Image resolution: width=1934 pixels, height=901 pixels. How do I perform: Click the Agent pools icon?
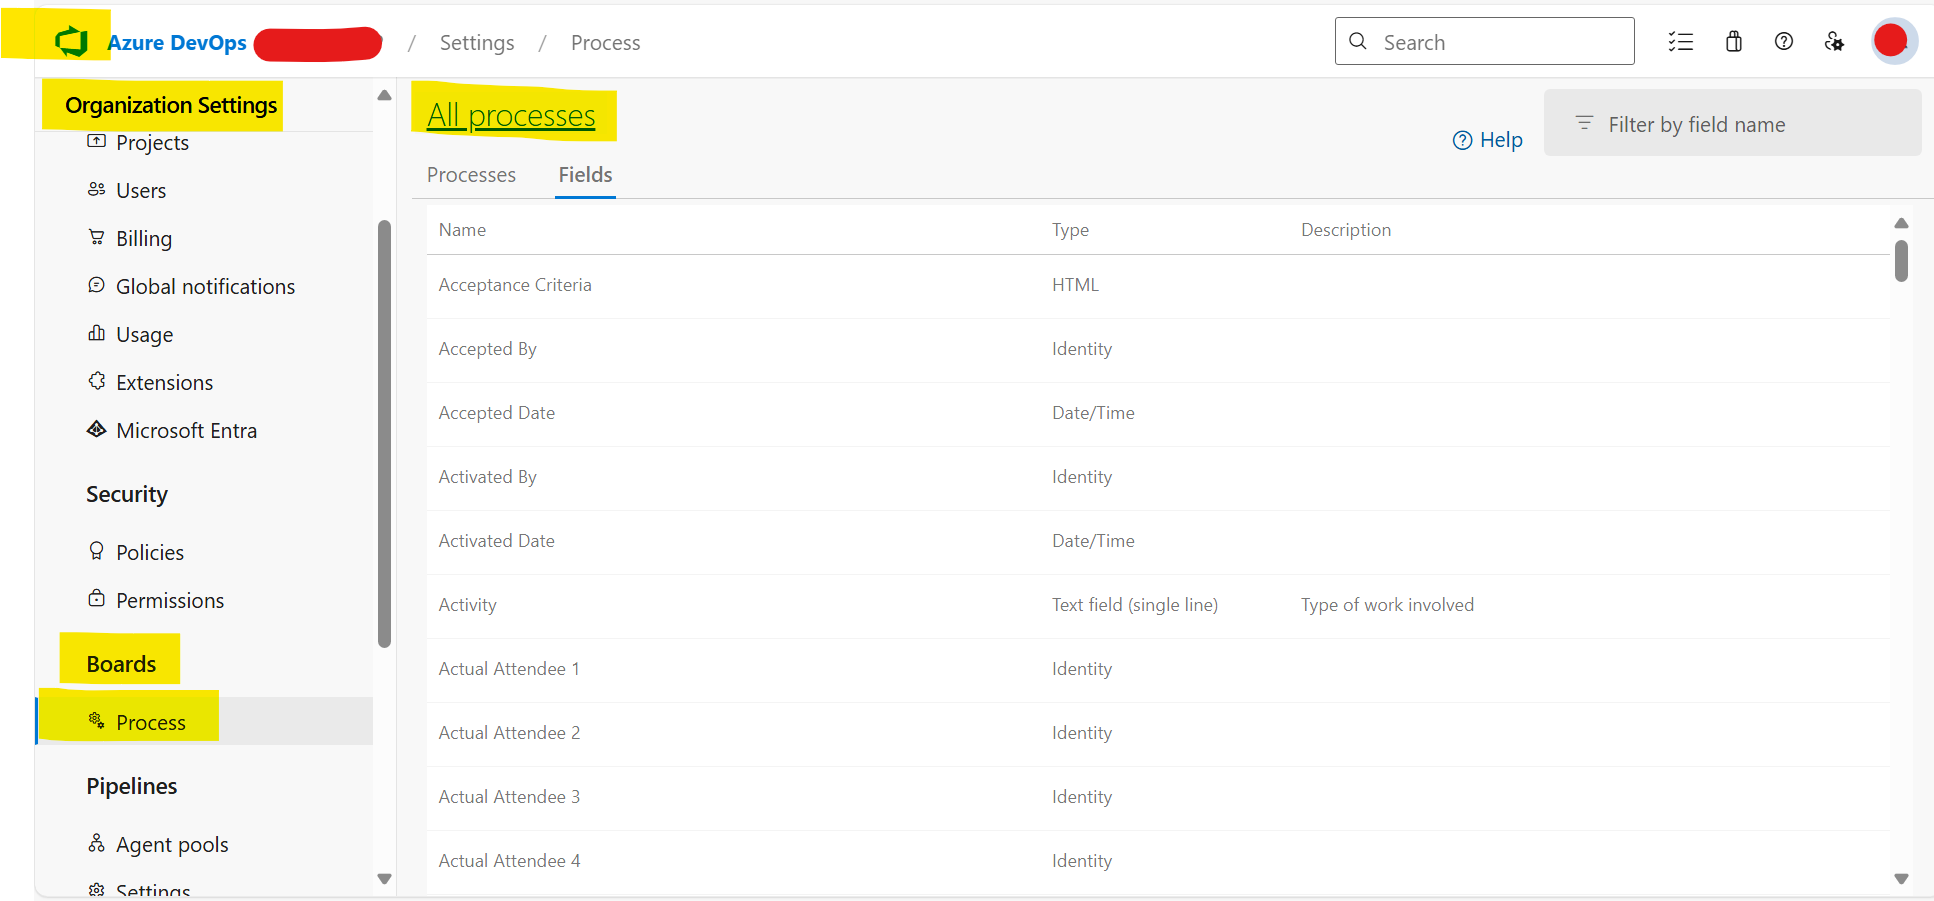(x=96, y=843)
